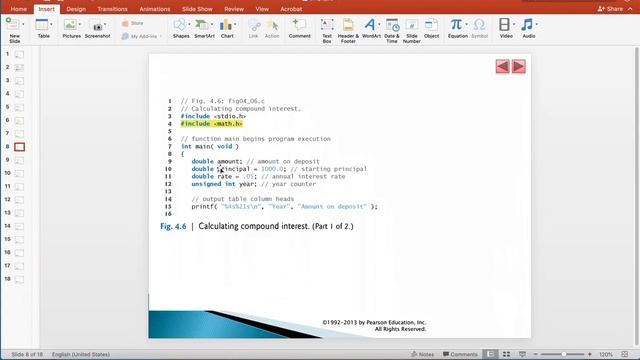Open the Animations tab
Screen dimensions: 640x360
155,9
